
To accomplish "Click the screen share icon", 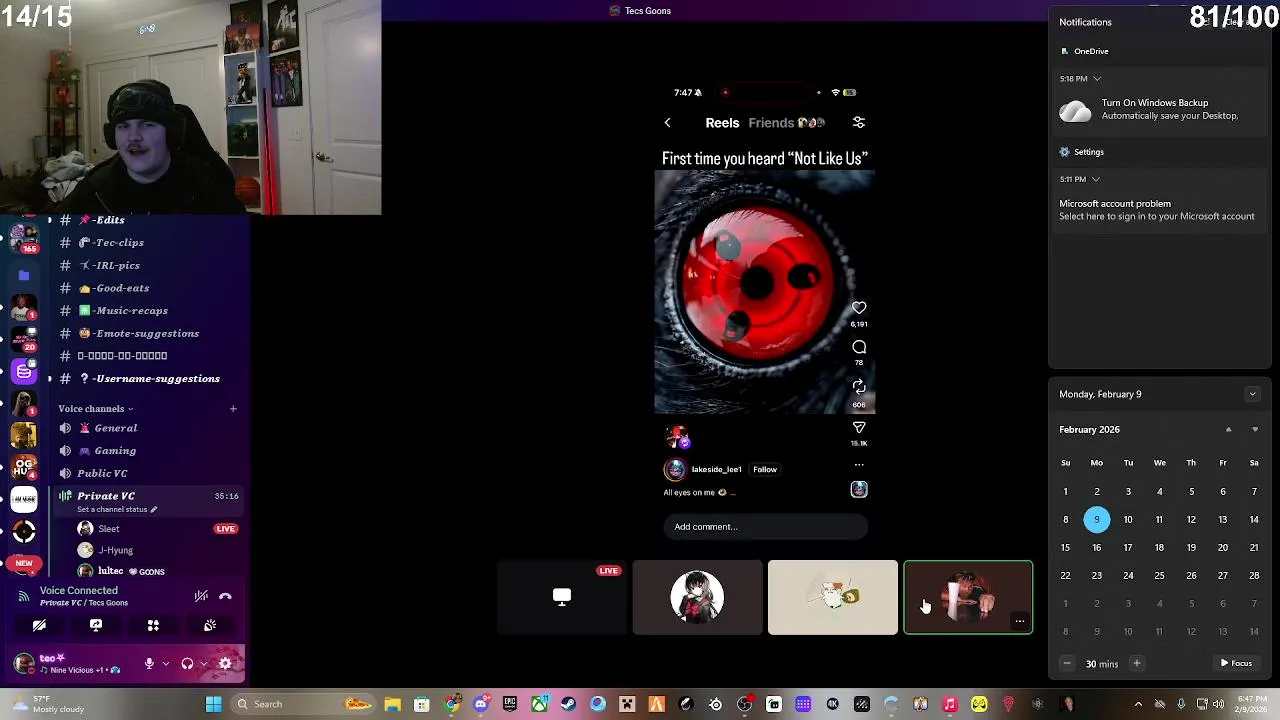I will [96, 625].
